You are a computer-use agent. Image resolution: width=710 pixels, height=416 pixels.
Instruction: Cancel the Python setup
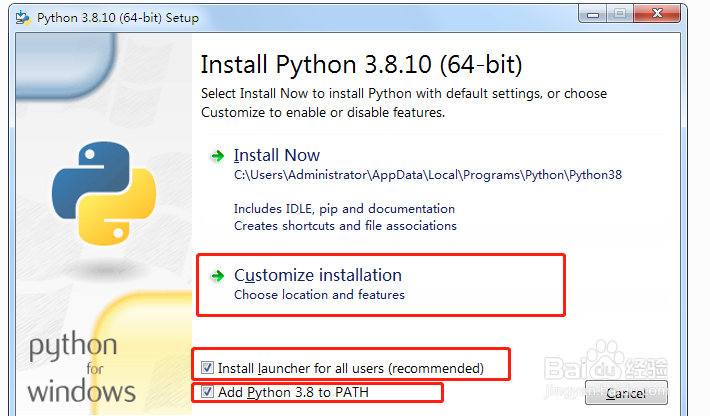pos(626,392)
